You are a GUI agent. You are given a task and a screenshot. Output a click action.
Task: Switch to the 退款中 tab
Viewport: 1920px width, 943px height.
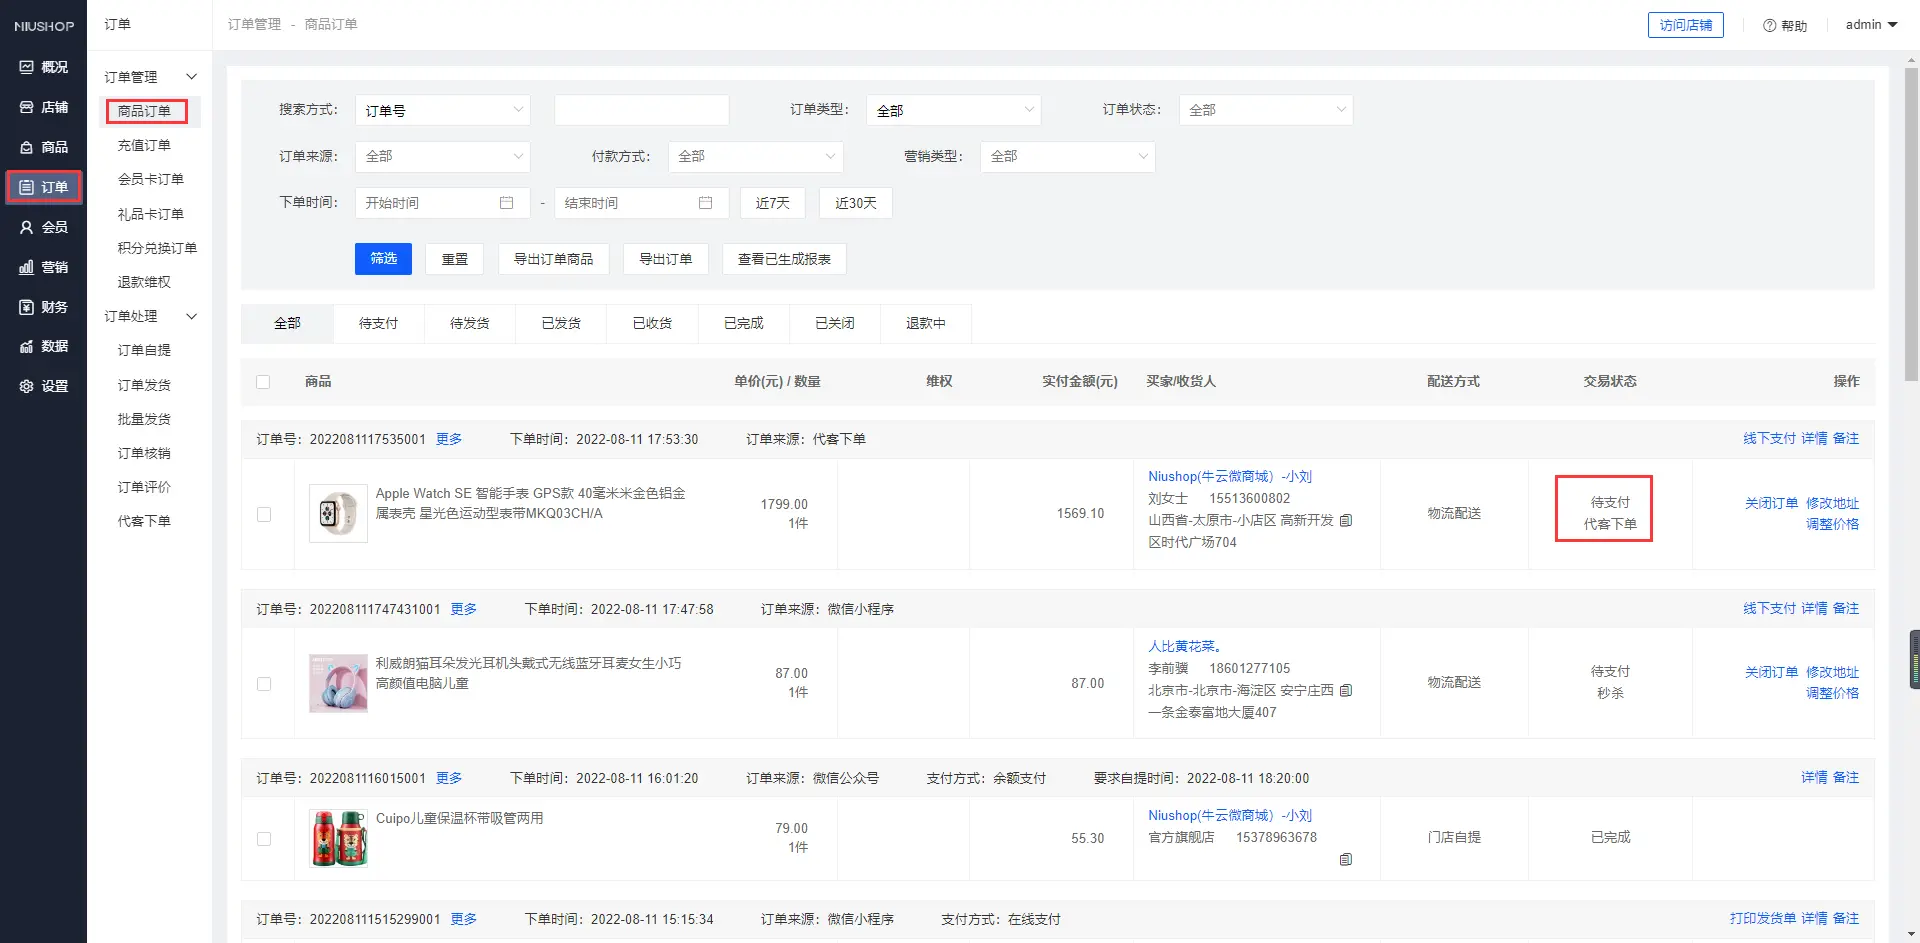click(925, 324)
